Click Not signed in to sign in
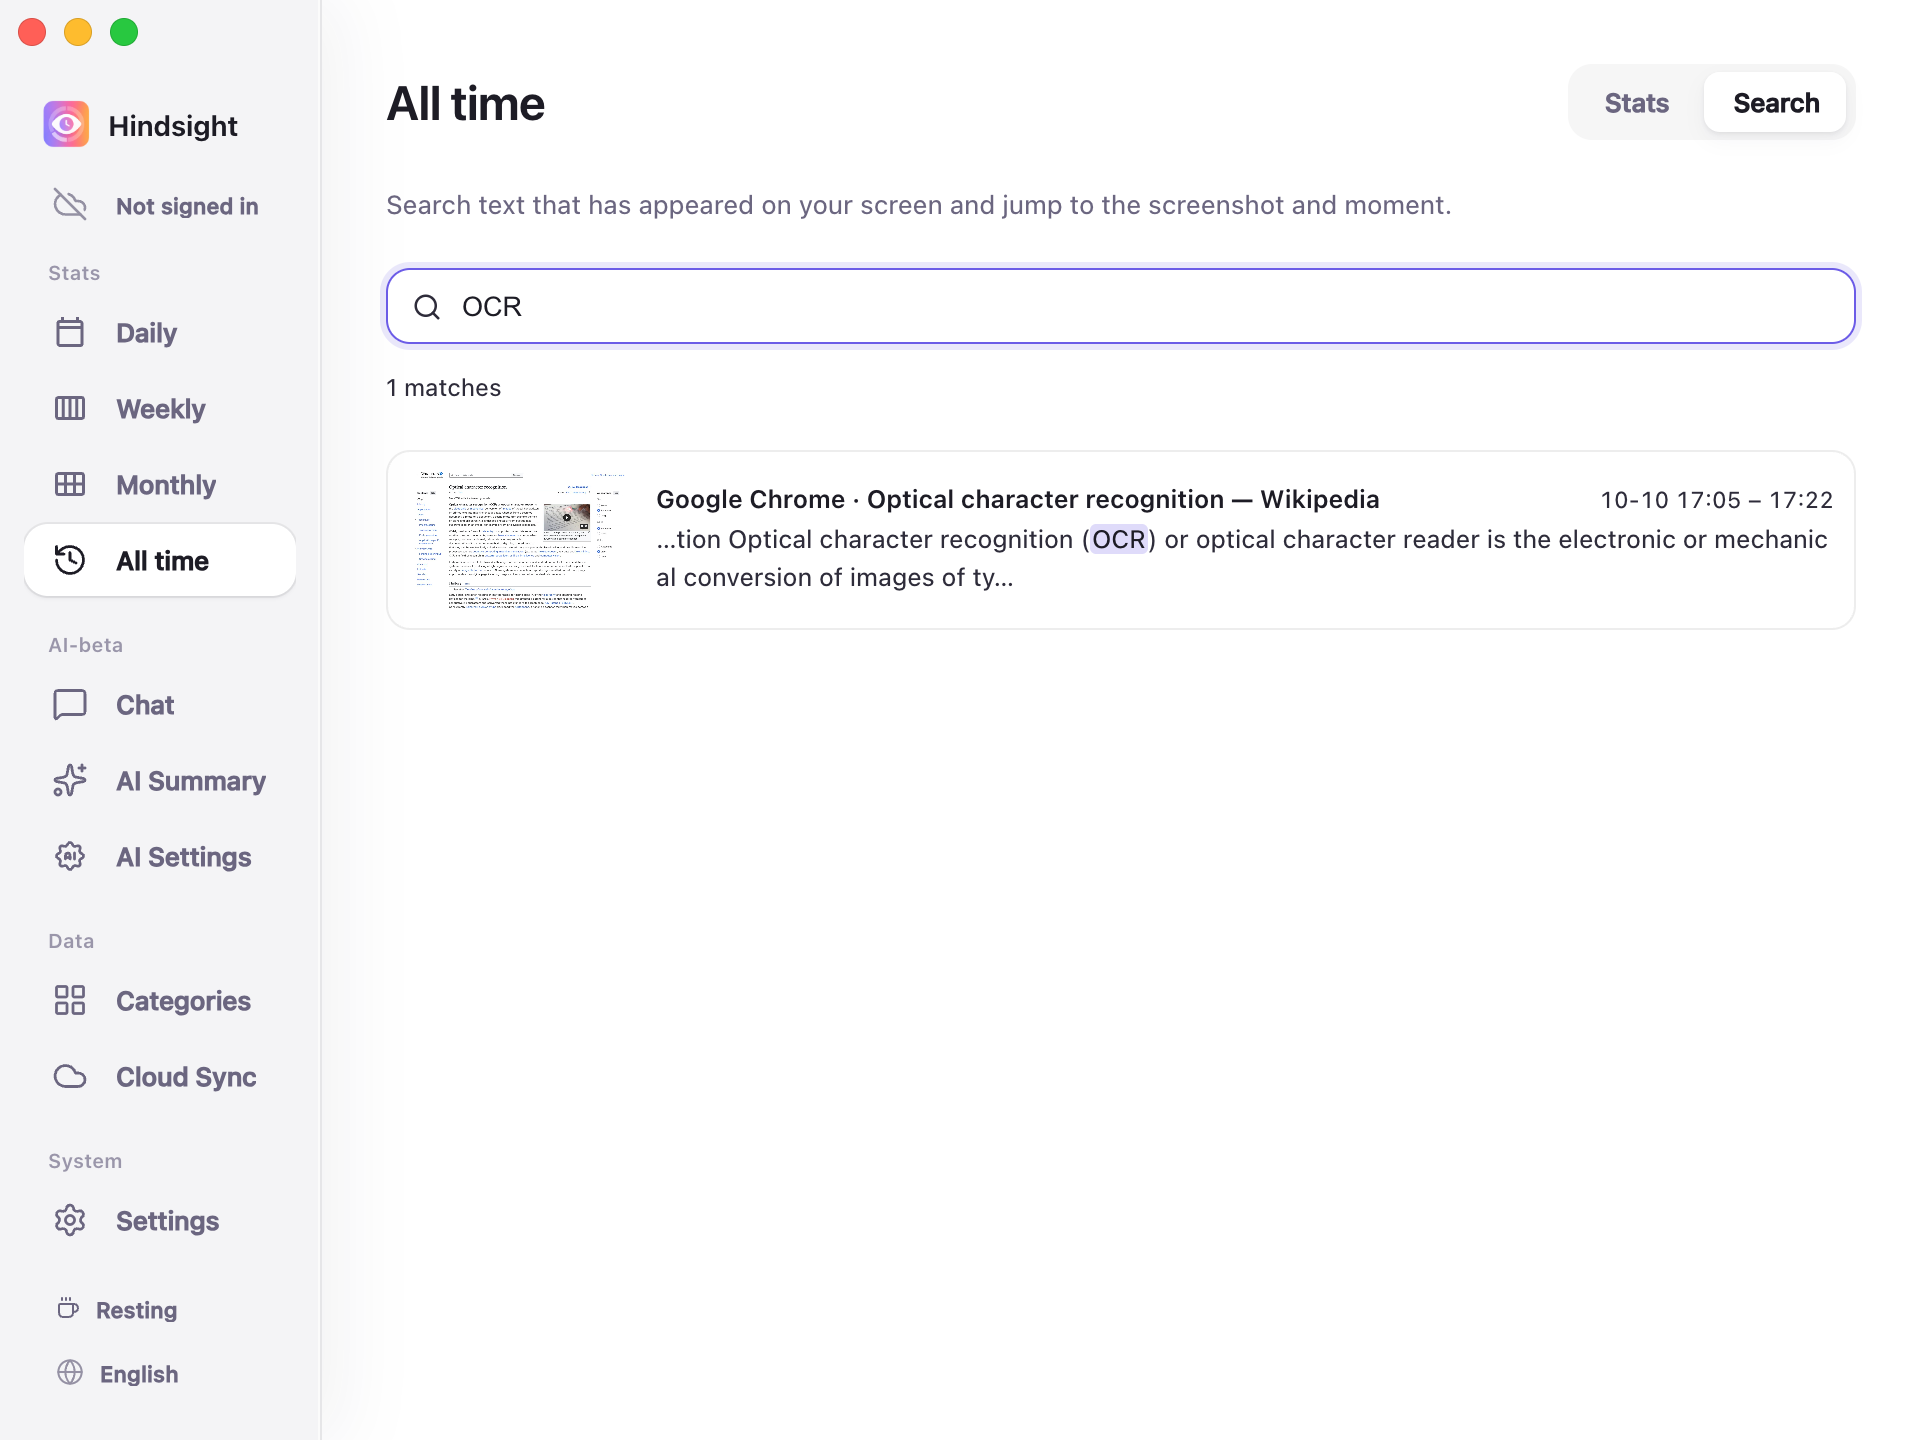The image size is (1920, 1440). click(187, 206)
